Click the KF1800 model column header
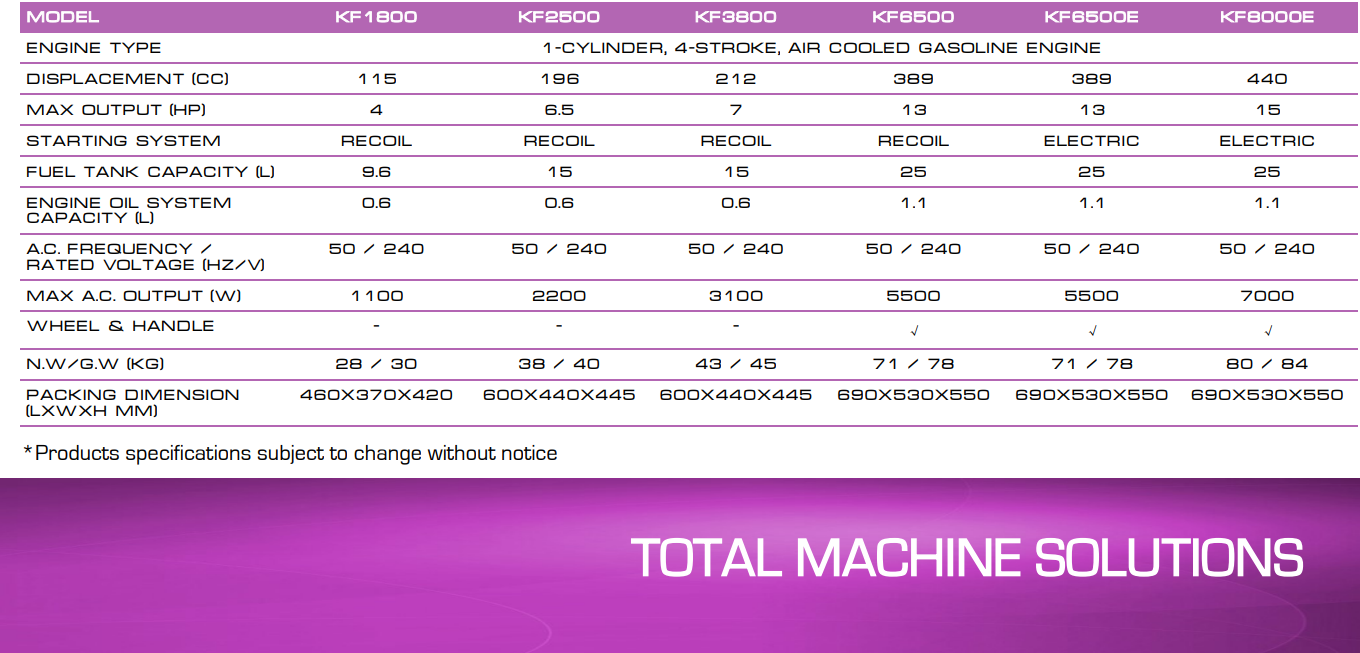Viewport: 1360px width, 653px height. (x=376, y=17)
